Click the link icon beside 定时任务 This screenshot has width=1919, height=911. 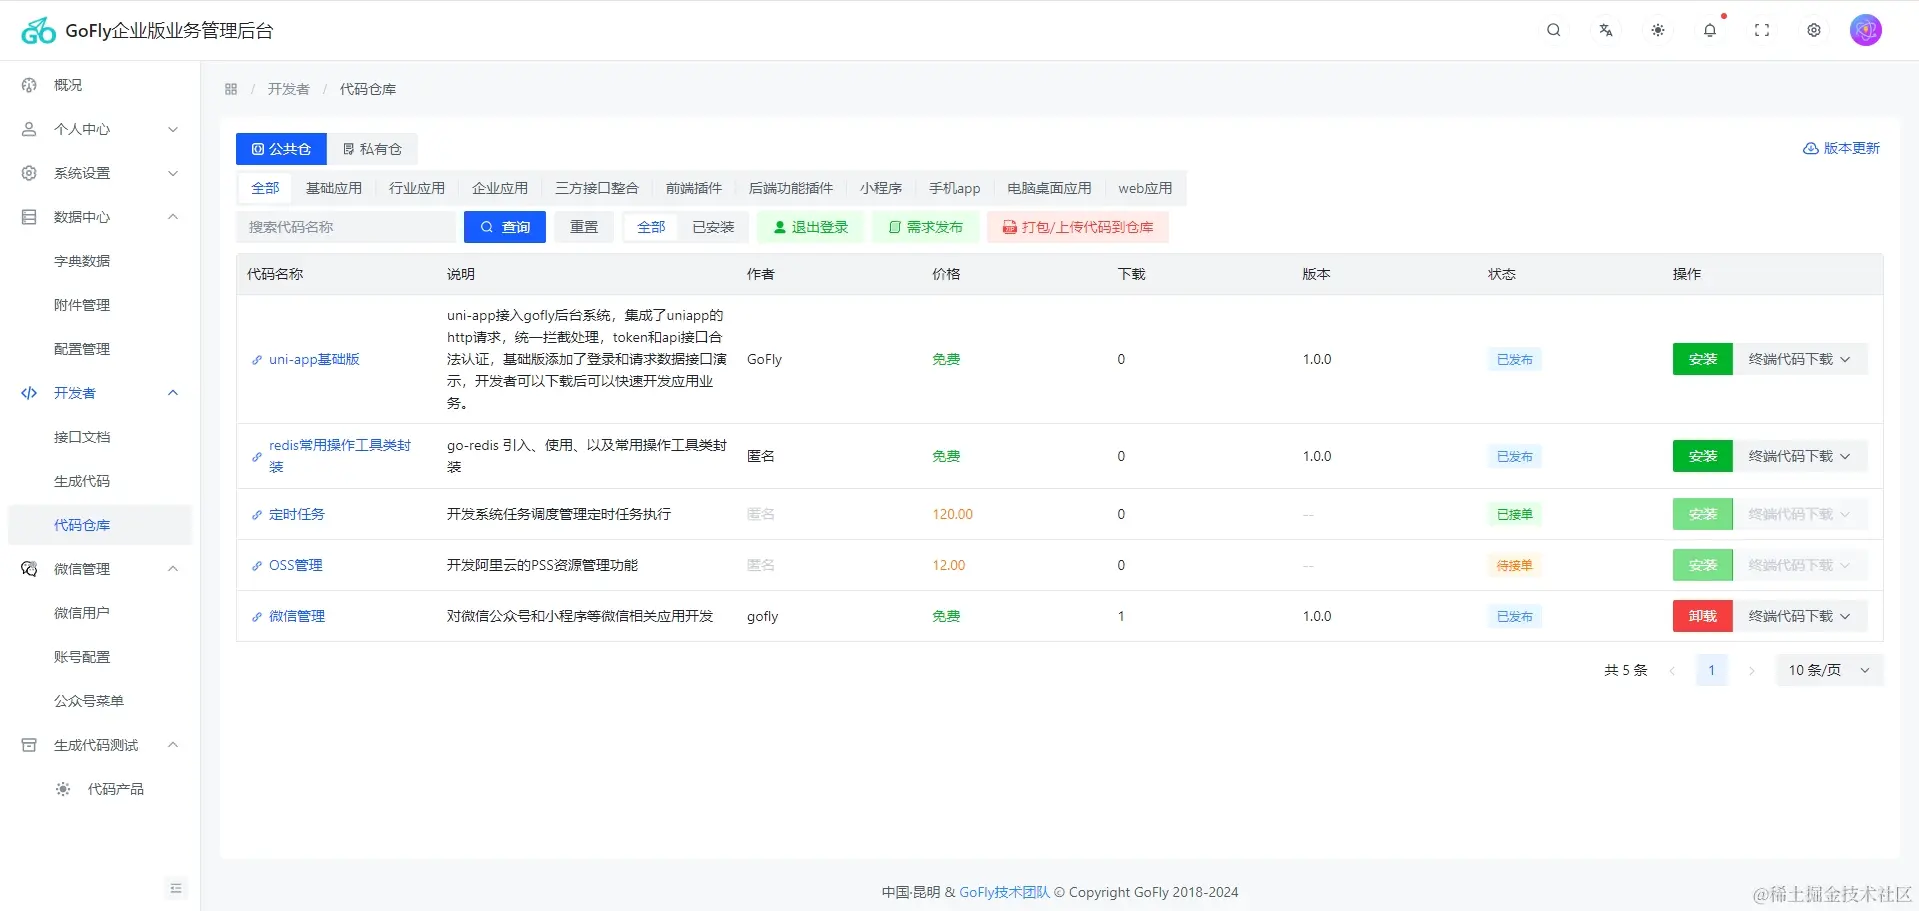point(257,515)
